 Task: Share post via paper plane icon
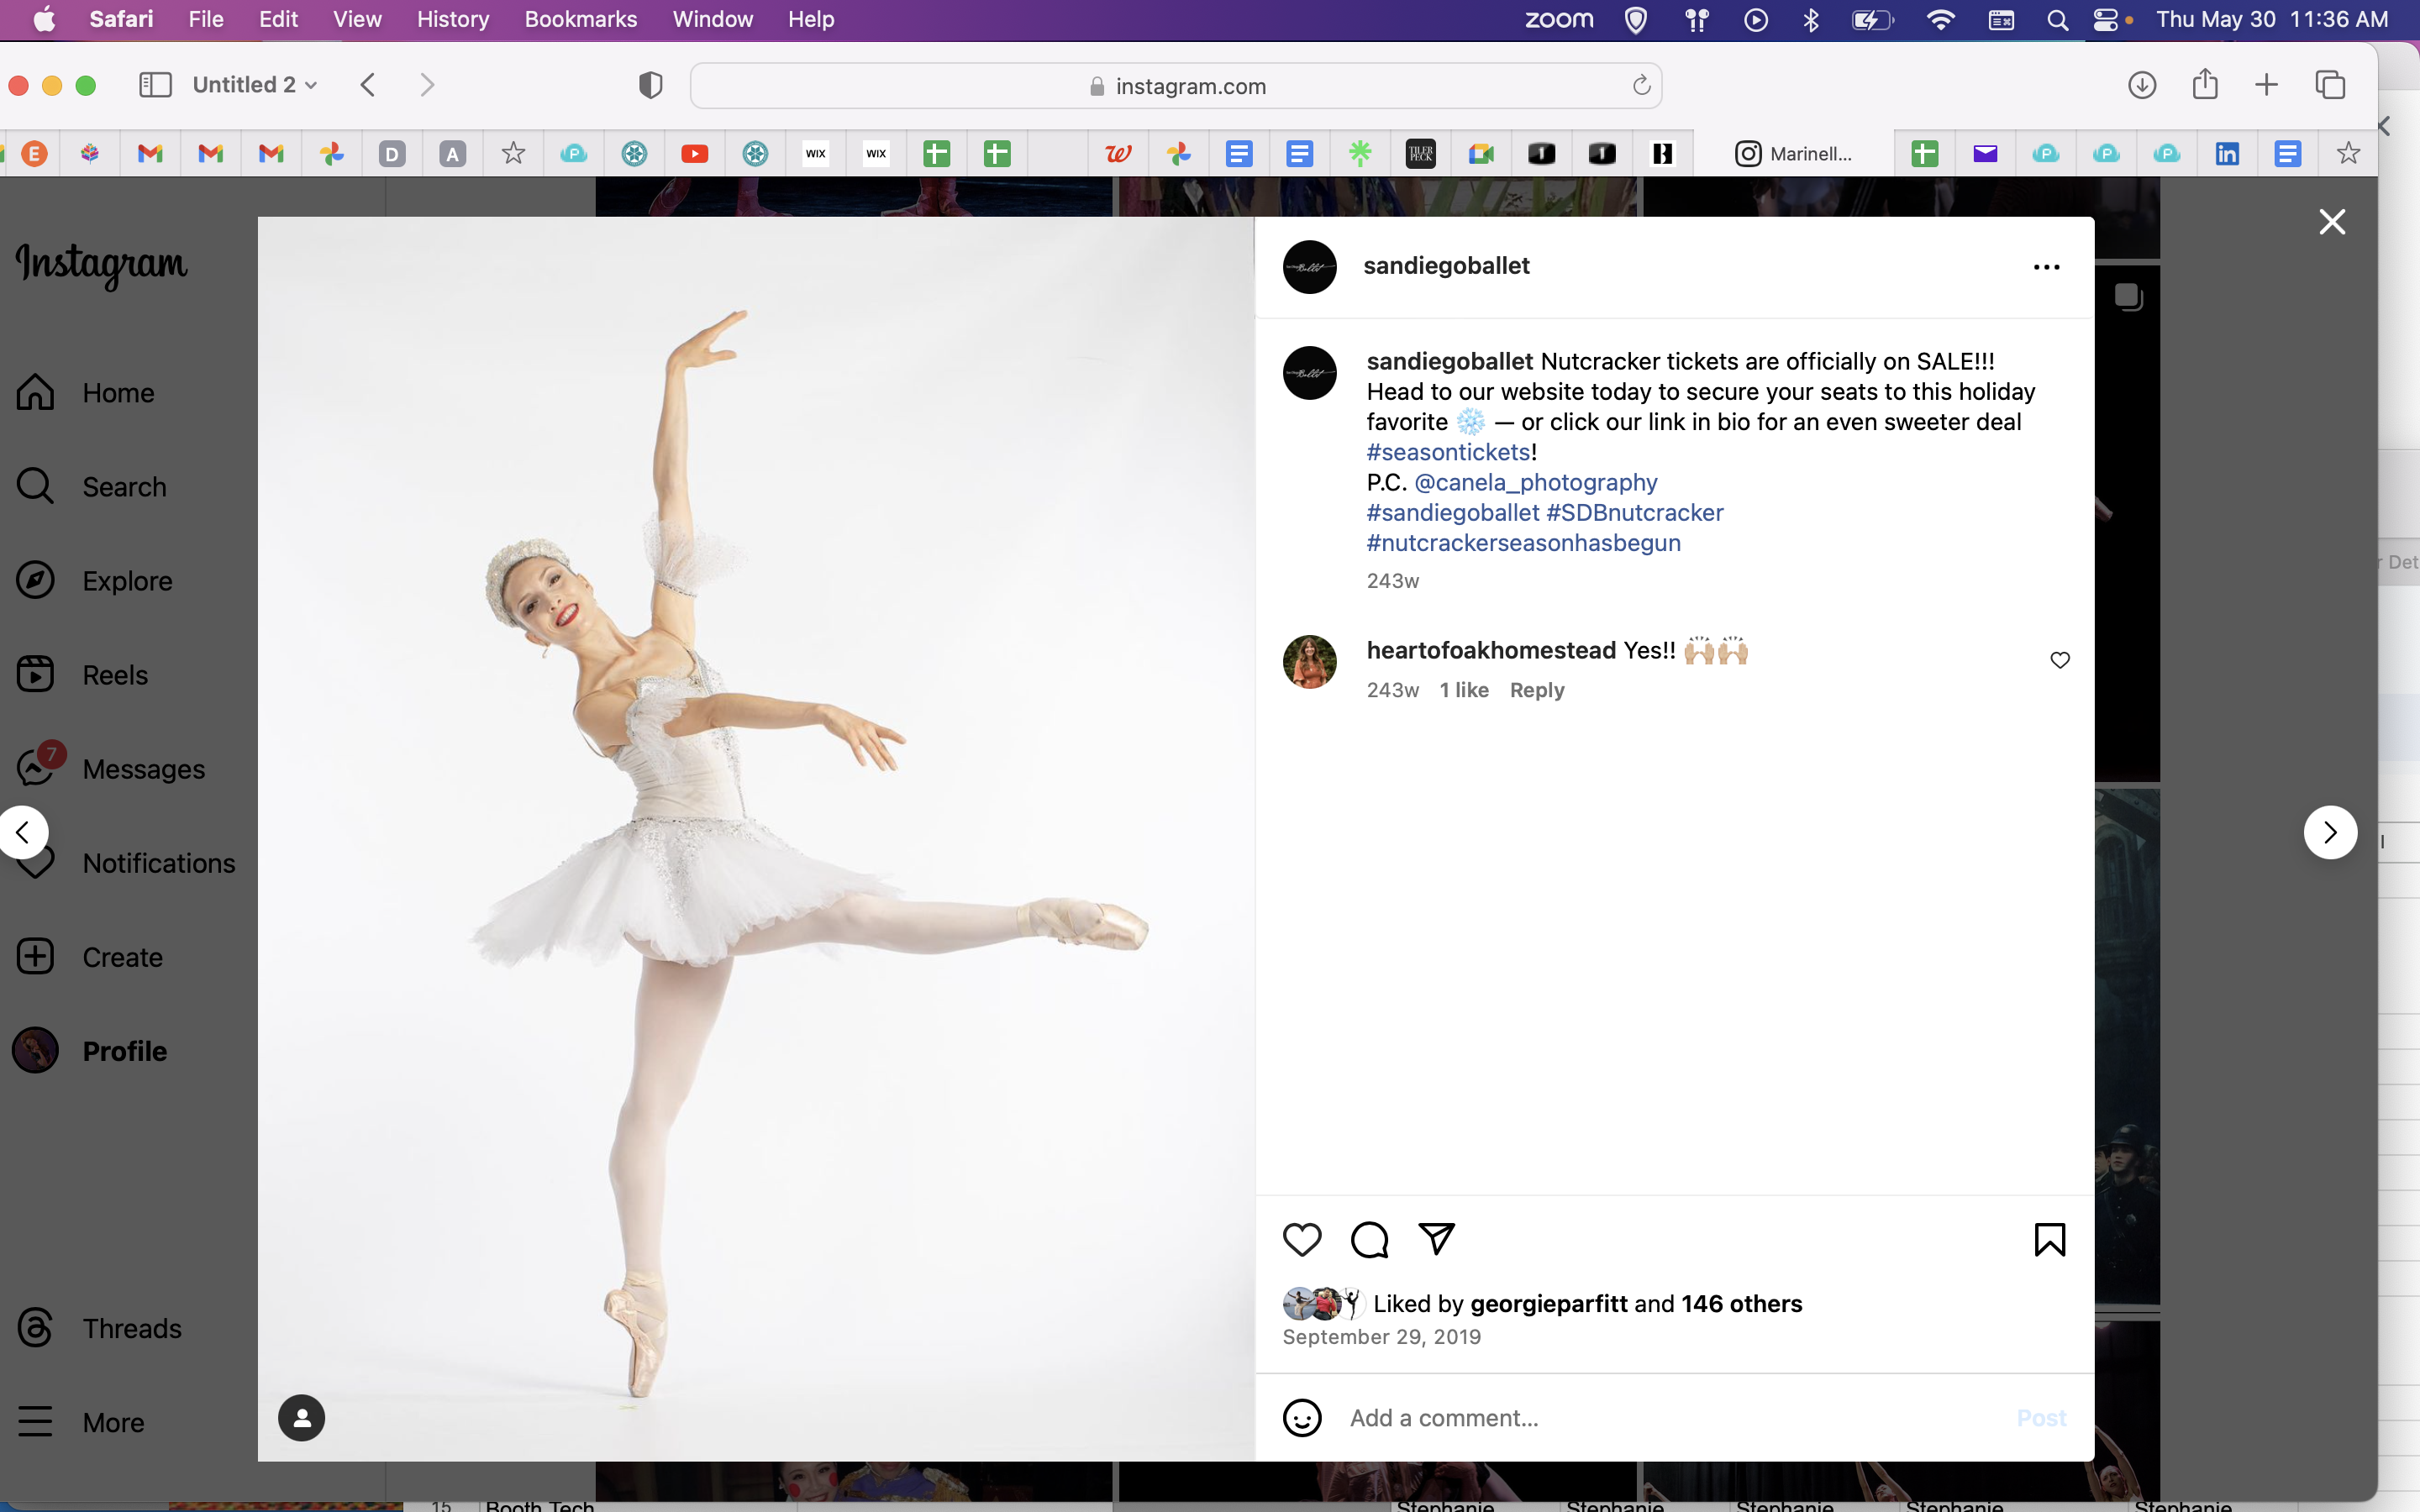[1437, 1239]
